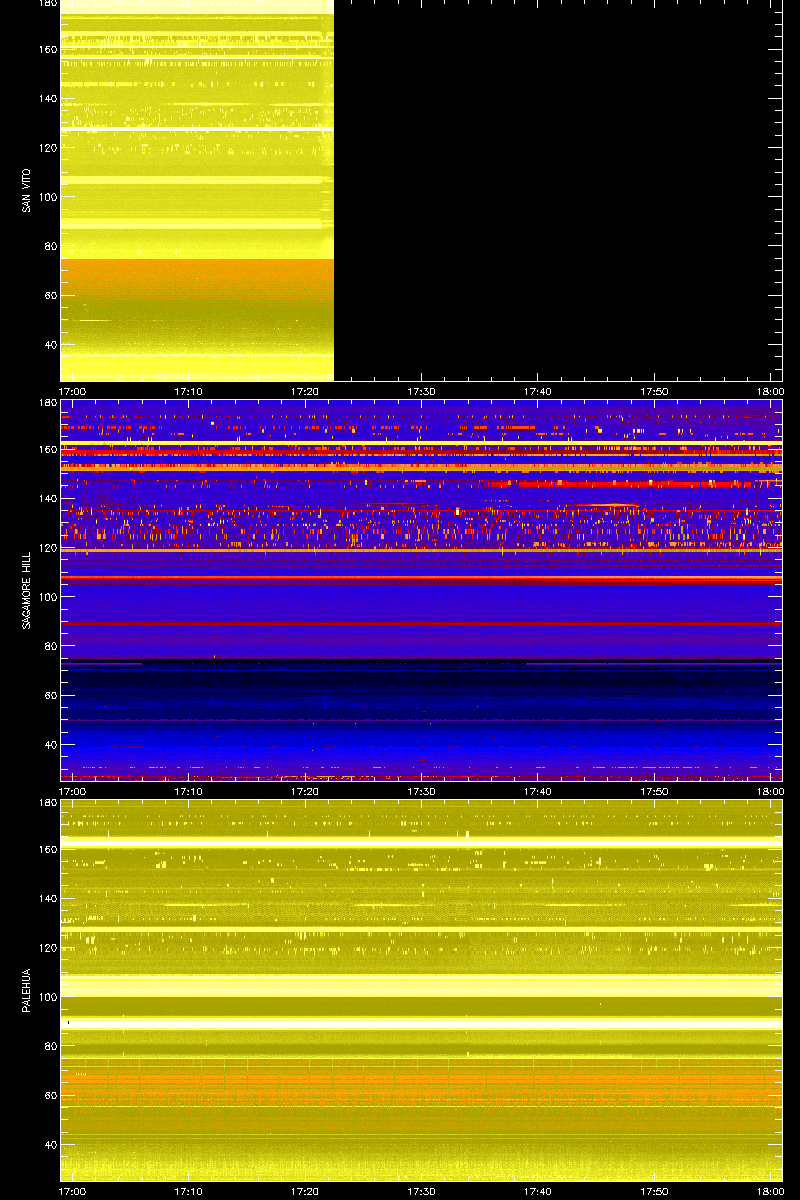Viewport: 800px width, 1200px height.
Task: Click the 100 frequency label on San Vito axis
Action: click(48, 197)
